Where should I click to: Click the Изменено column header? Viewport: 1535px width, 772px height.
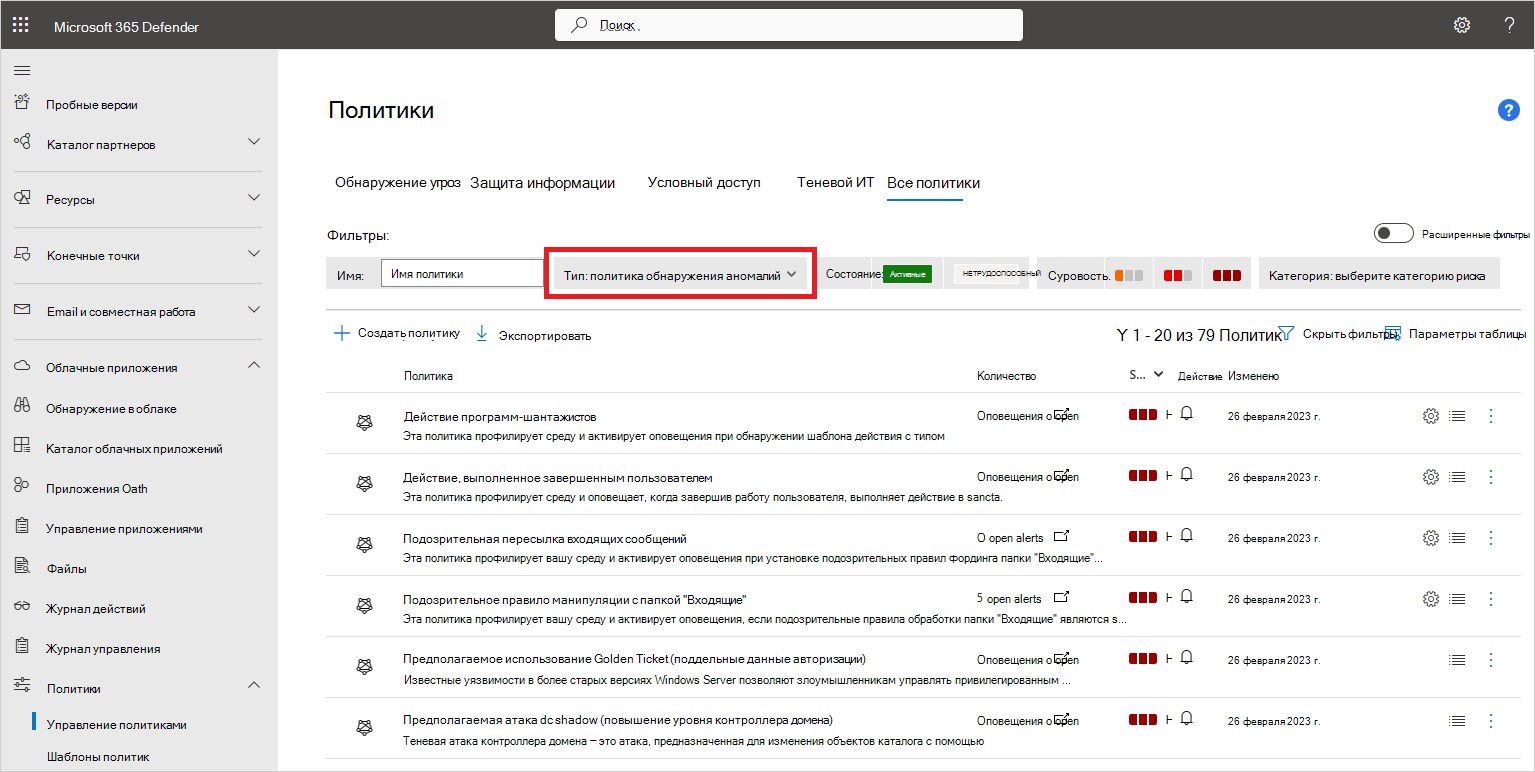click(1253, 376)
